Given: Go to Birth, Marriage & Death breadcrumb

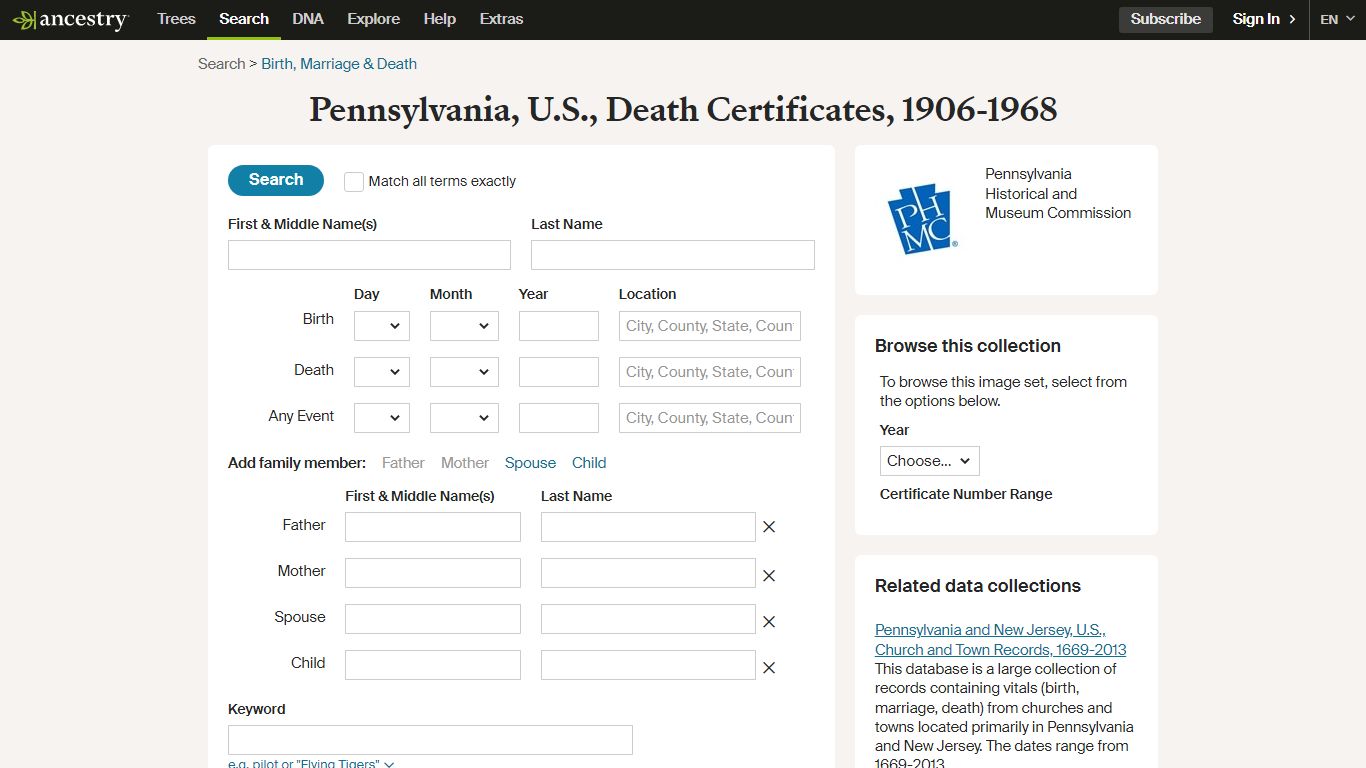Looking at the screenshot, I should pyautogui.click(x=339, y=64).
